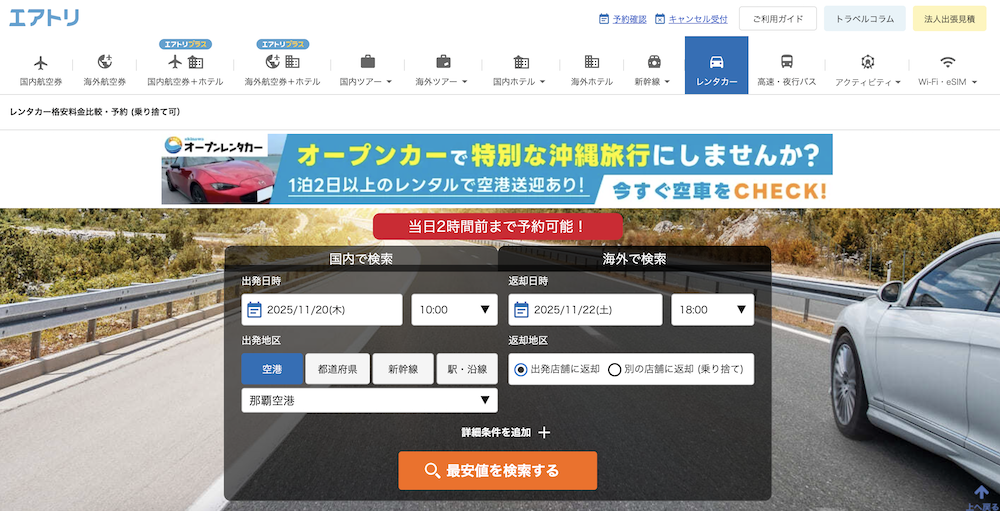The height and width of the screenshot is (511, 1000).
Task: Open the 予約確認 link
Action: click(622, 19)
